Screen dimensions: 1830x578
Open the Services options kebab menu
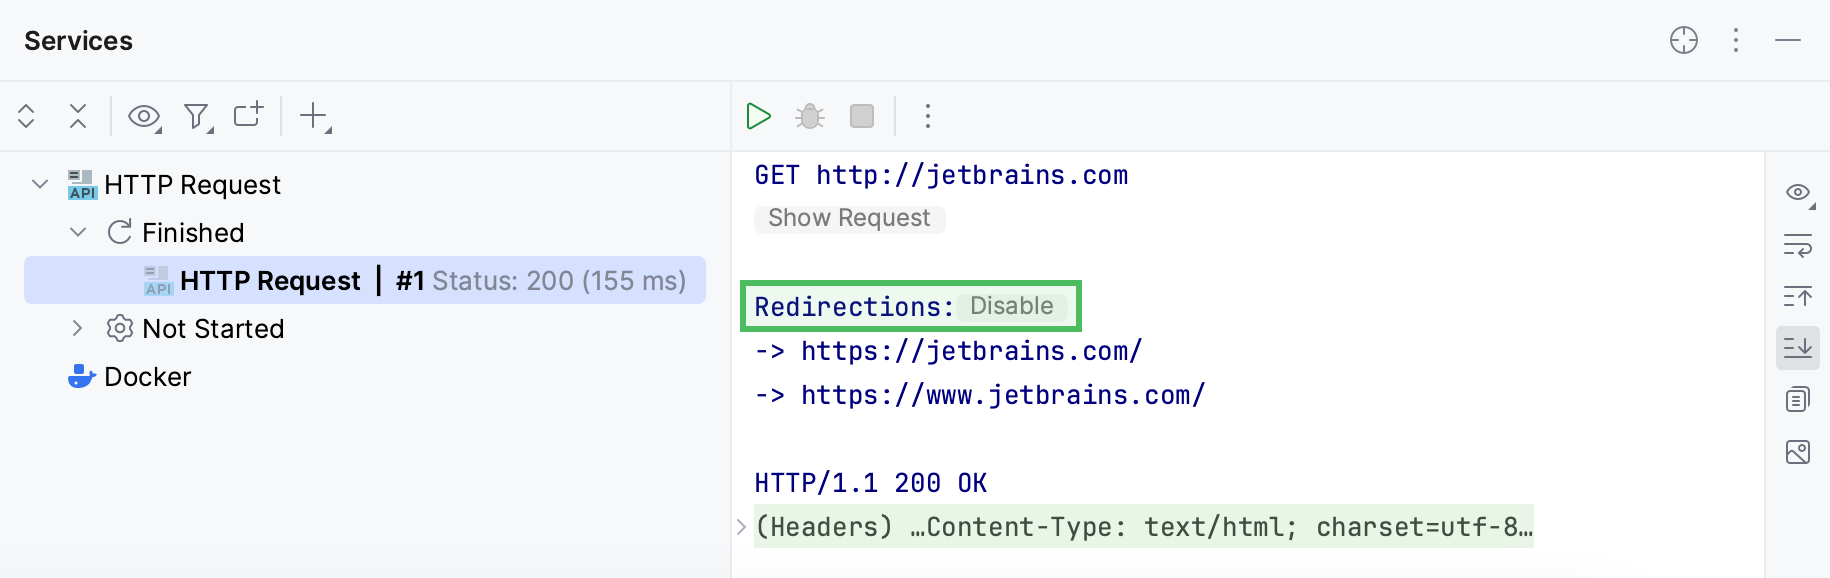pyautogui.click(x=1735, y=41)
